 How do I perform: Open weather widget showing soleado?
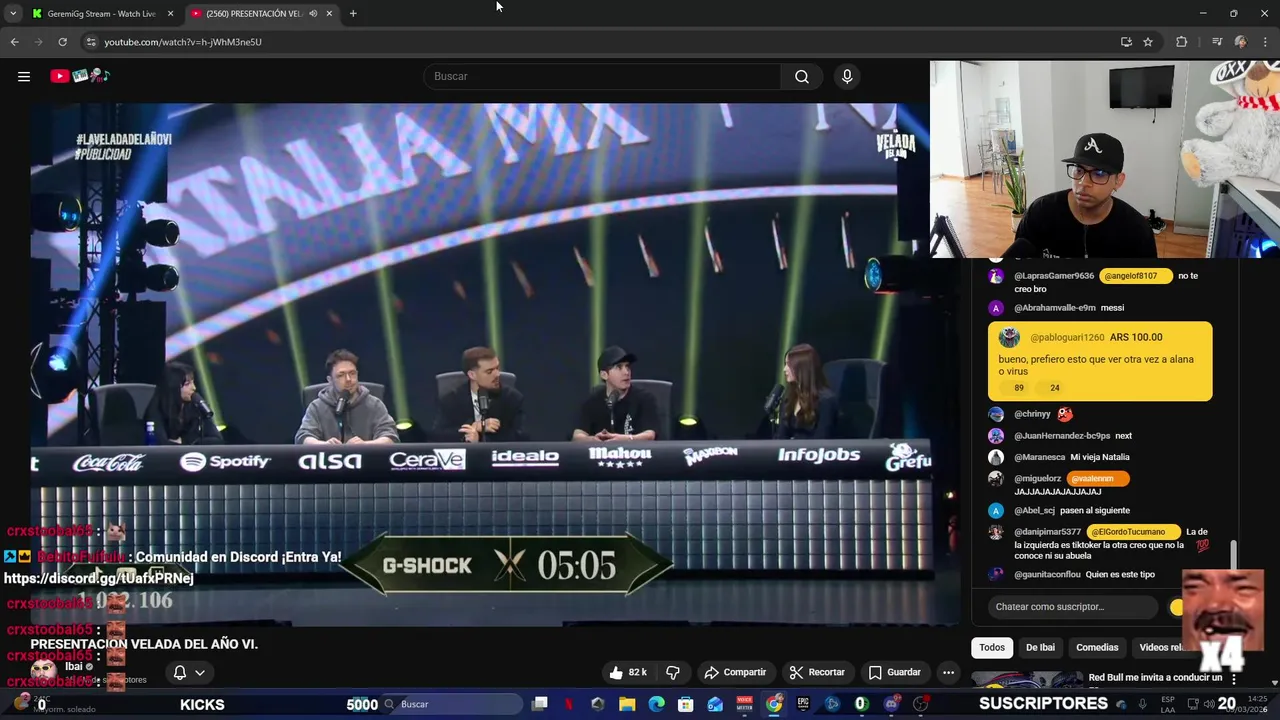[x=55, y=705]
